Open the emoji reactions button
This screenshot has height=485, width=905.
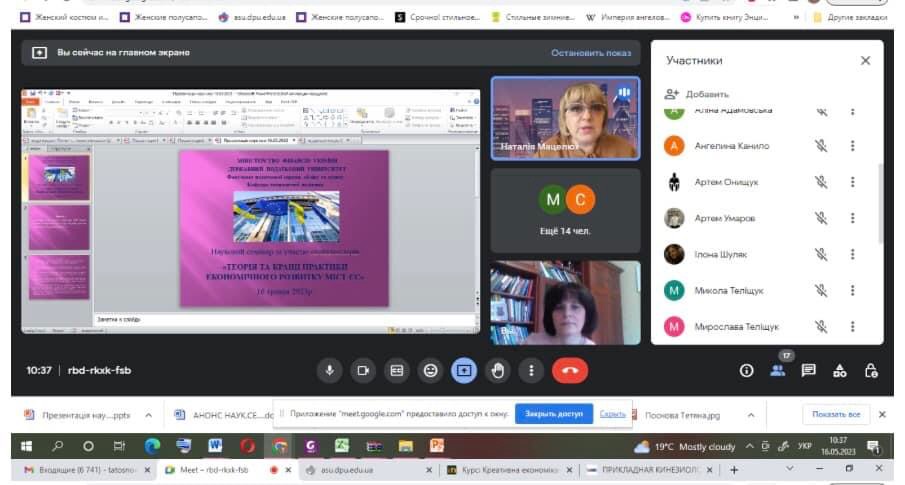click(431, 371)
